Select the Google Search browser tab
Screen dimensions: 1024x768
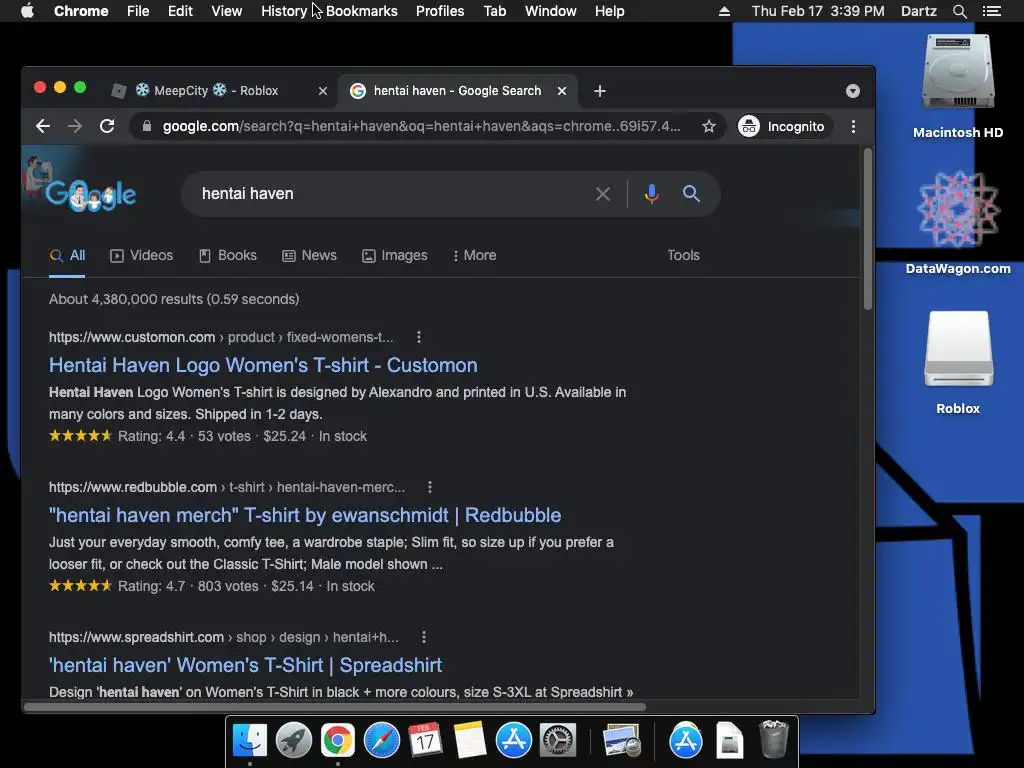(x=457, y=91)
